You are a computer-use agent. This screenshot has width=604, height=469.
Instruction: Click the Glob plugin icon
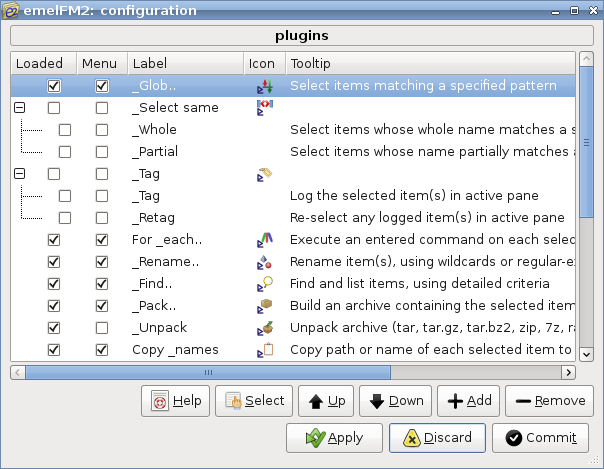pyautogui.click(x=265, y=86)
